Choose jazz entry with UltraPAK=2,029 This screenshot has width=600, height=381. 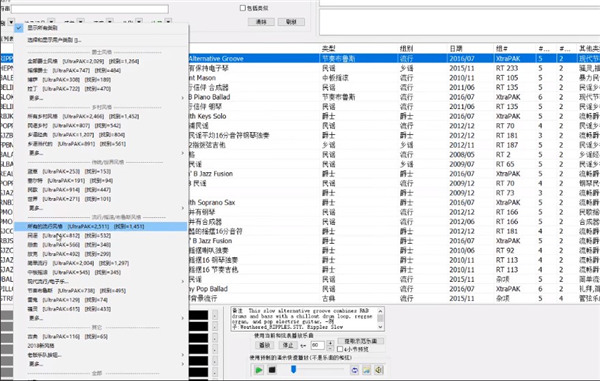pyautogui.click(x=101, y=61)
